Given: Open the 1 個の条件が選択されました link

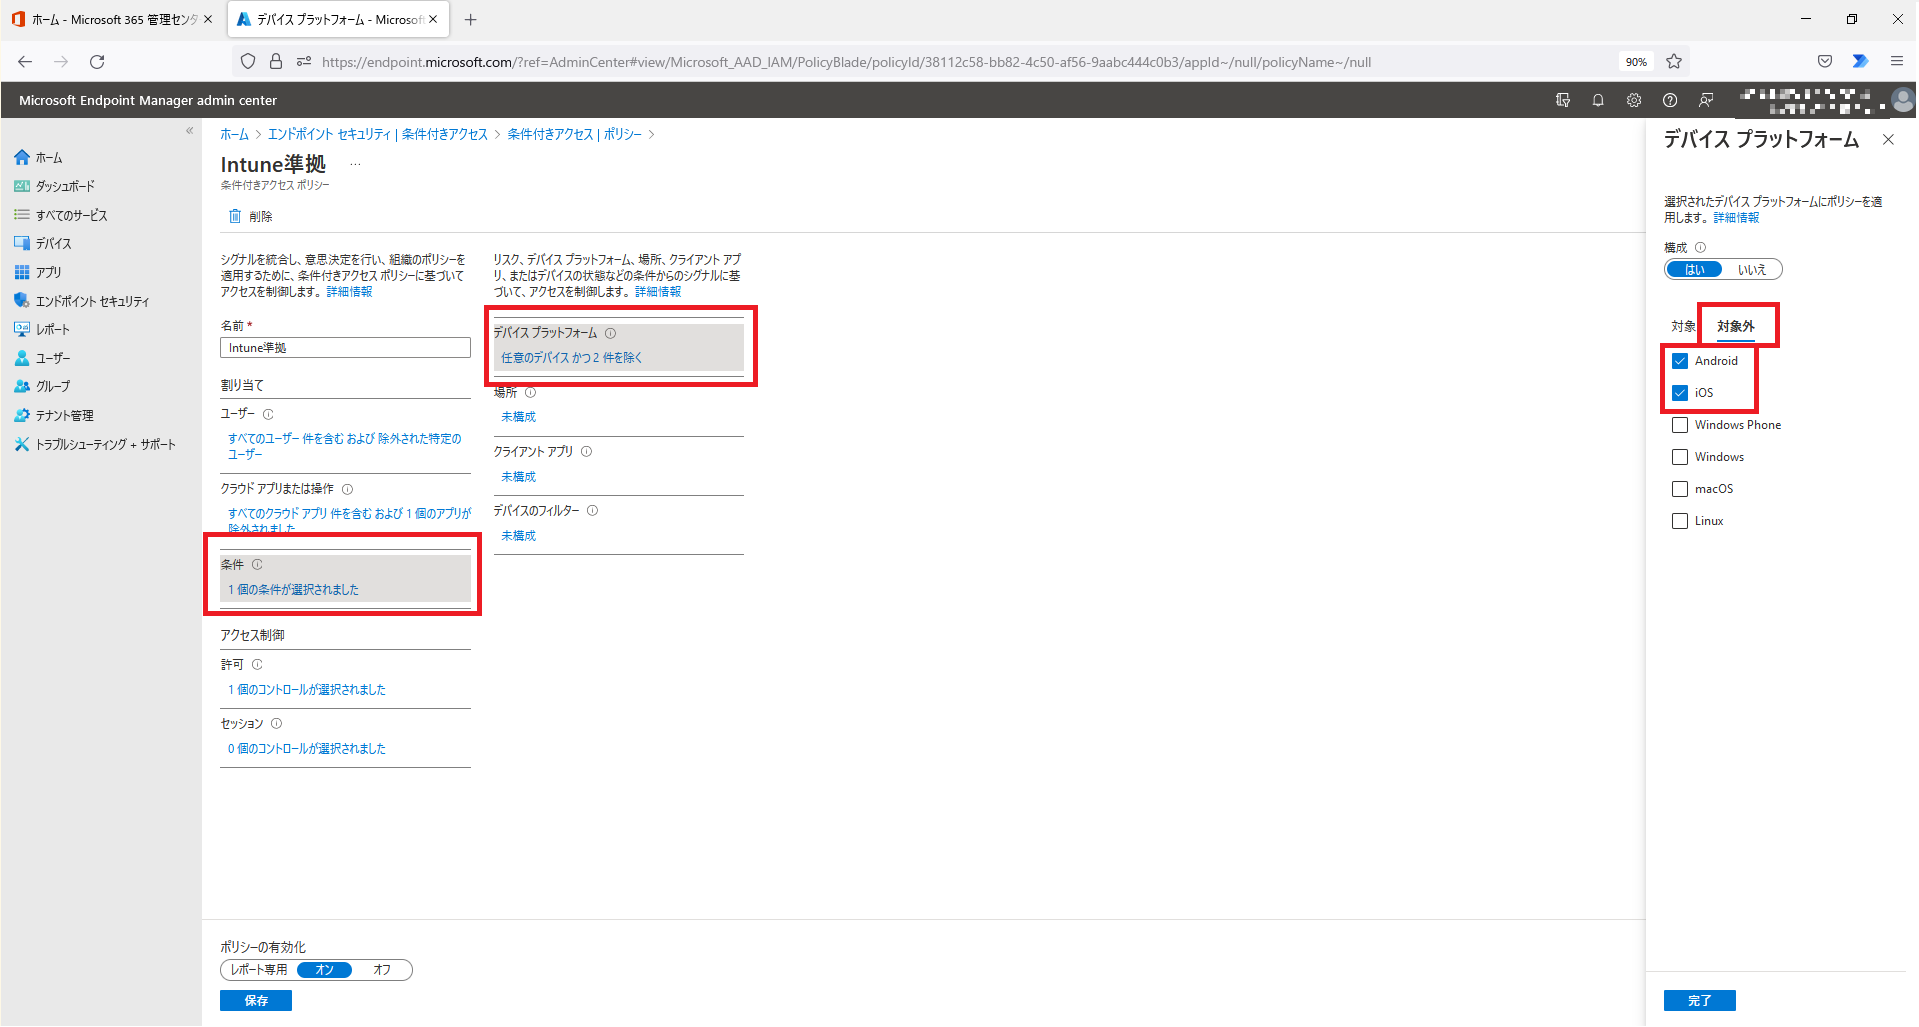Looking at the screenshot, I should coord(293,590).
